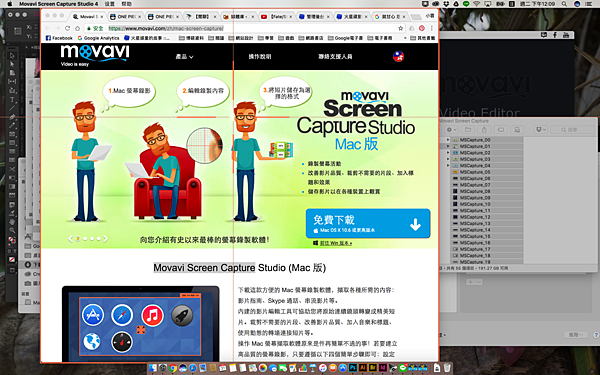Open the Google Analytics bookmark
Screen dimensions: 600x375
click(x=98, y=38)
